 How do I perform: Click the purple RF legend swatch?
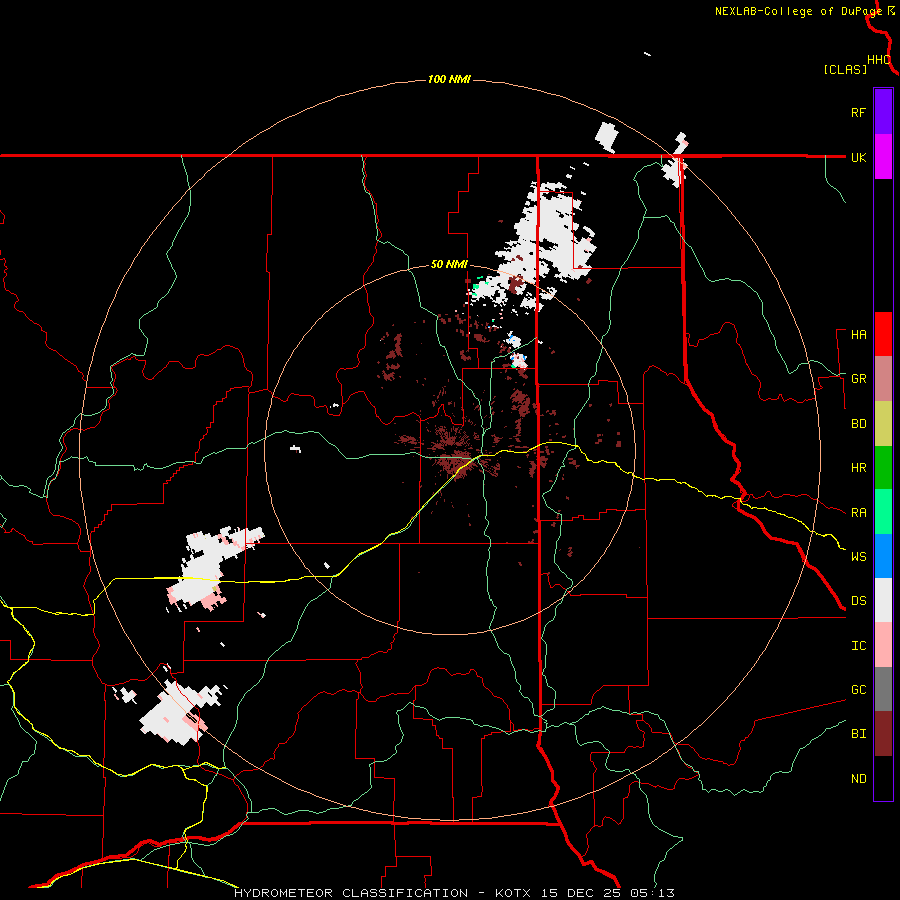tap(883, 112)
